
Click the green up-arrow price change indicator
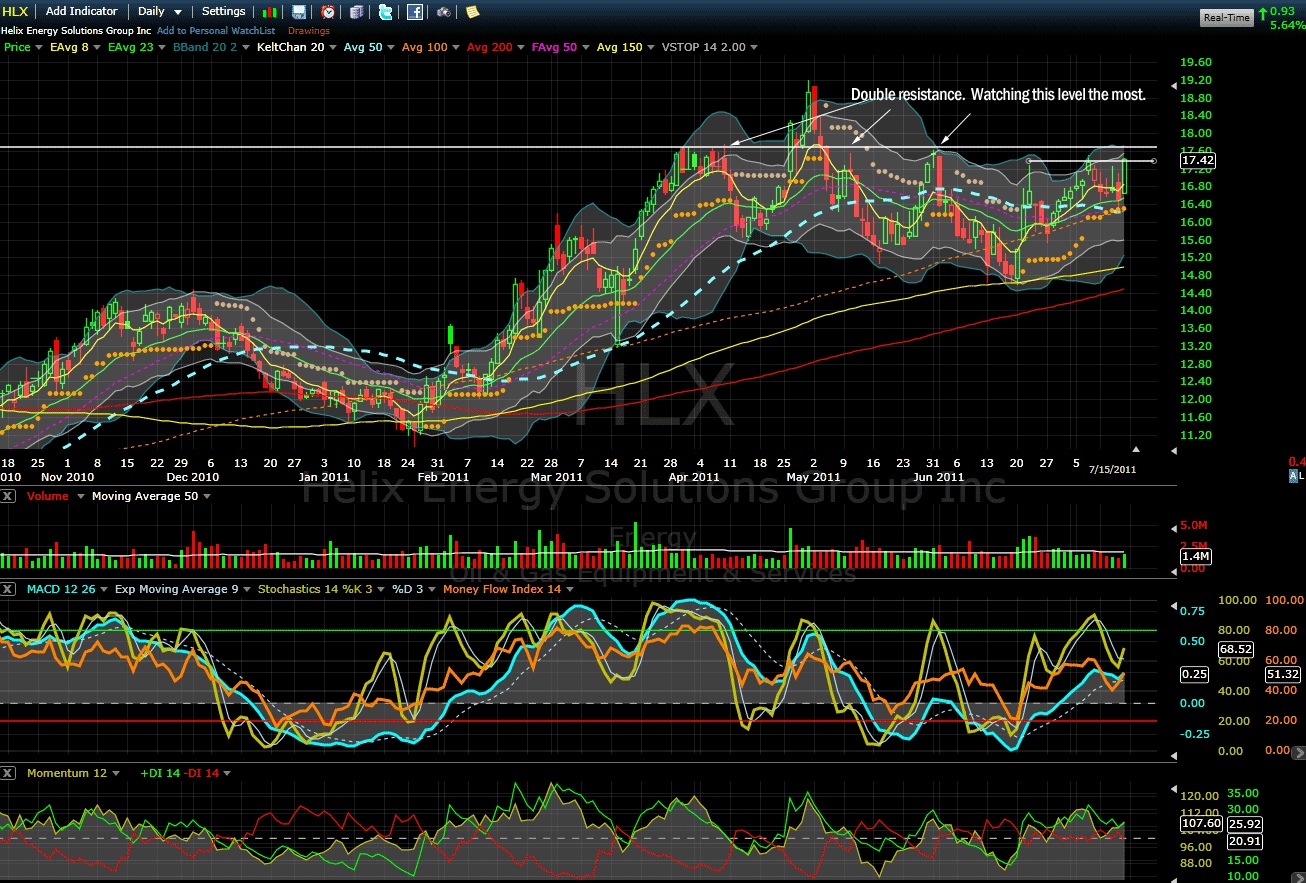tap(1263, 13)
